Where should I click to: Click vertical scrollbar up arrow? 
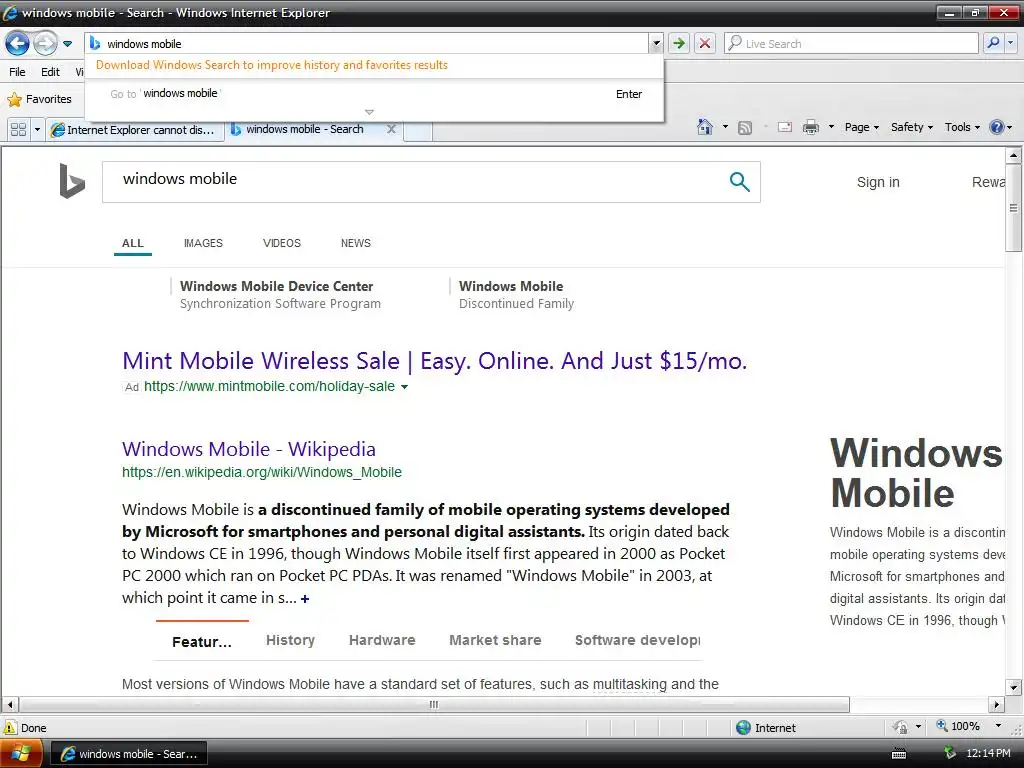[1013, 155]
